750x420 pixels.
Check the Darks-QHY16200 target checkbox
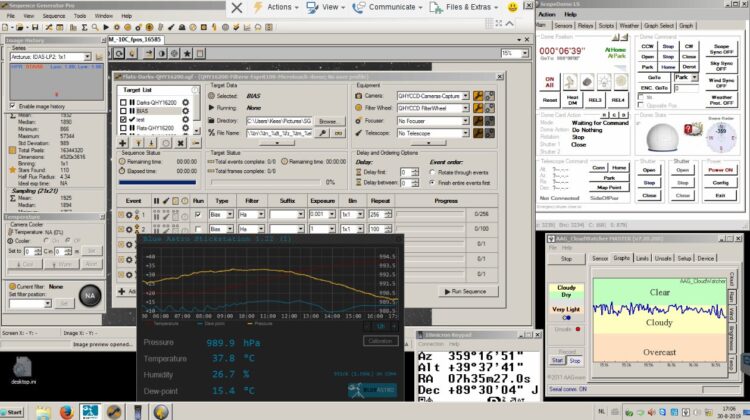pyautogui.click(x=123, y=102)
